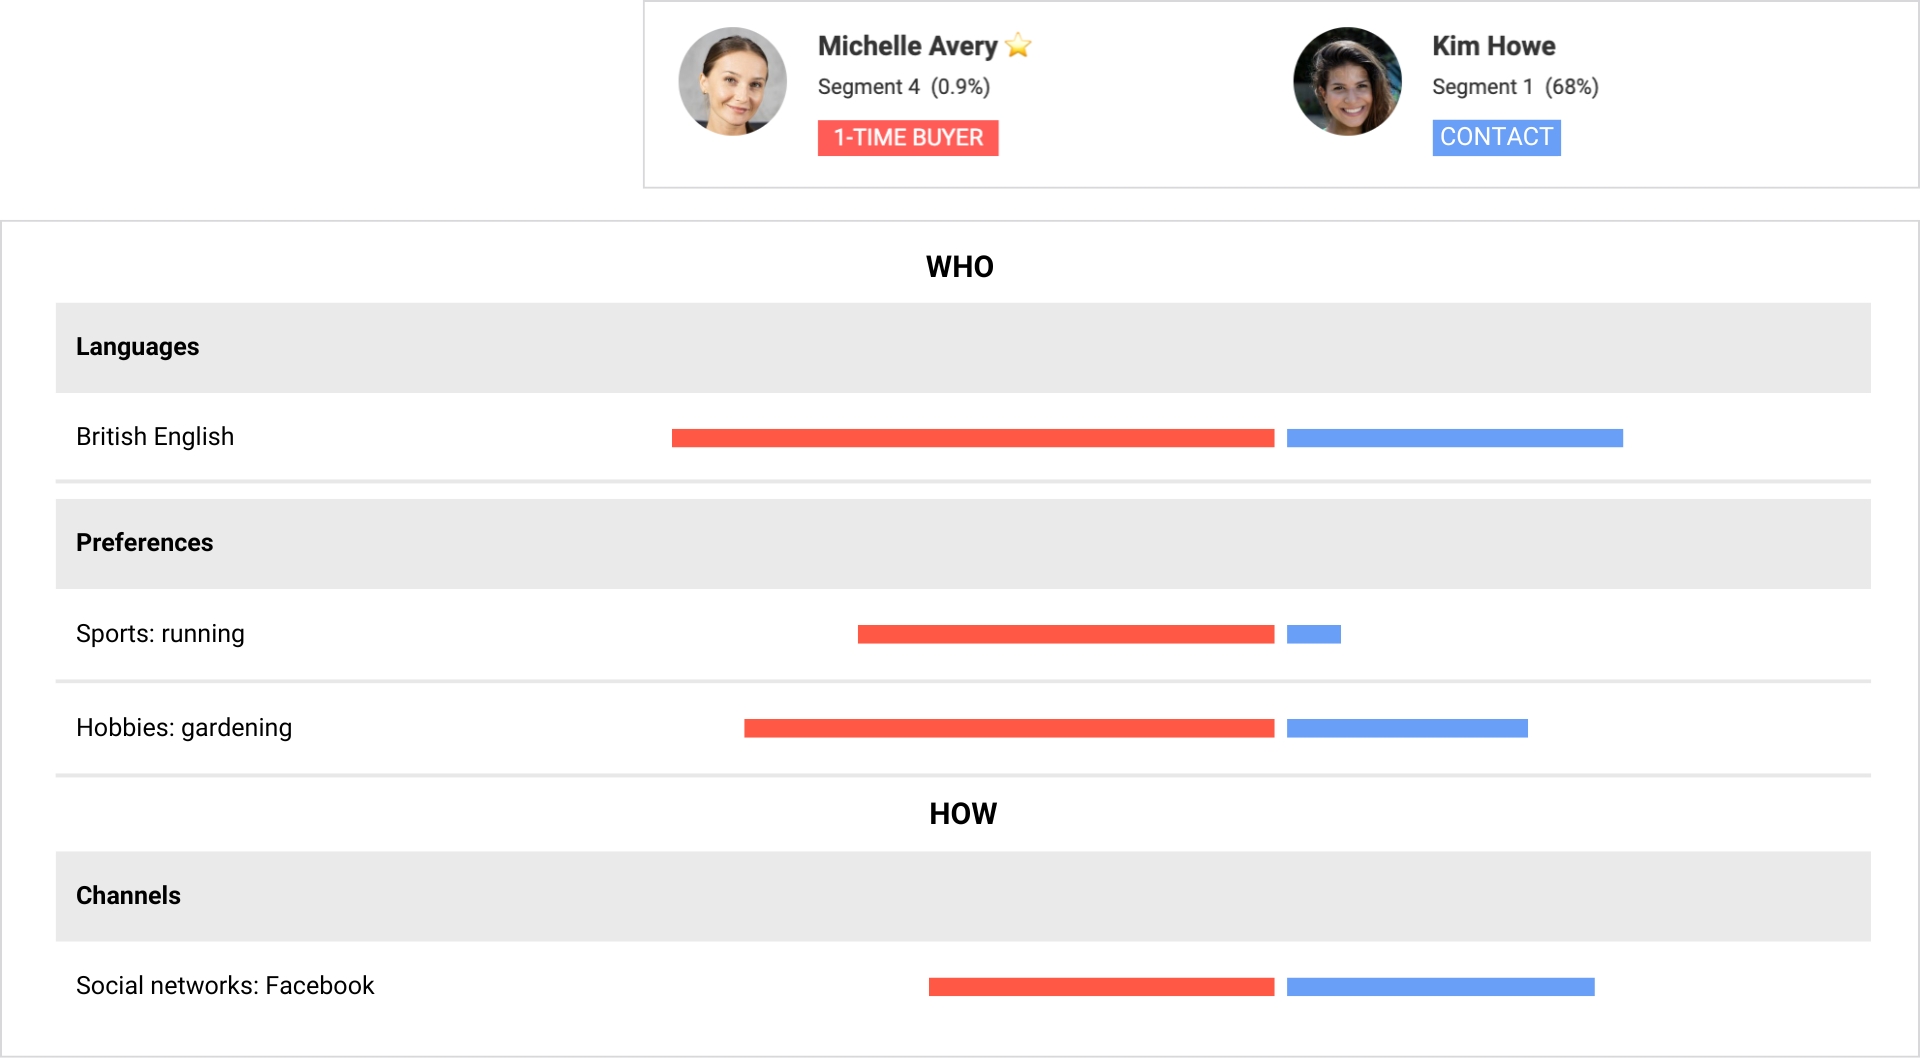Open Michelle Avery's profile photo

click(732, 81)
